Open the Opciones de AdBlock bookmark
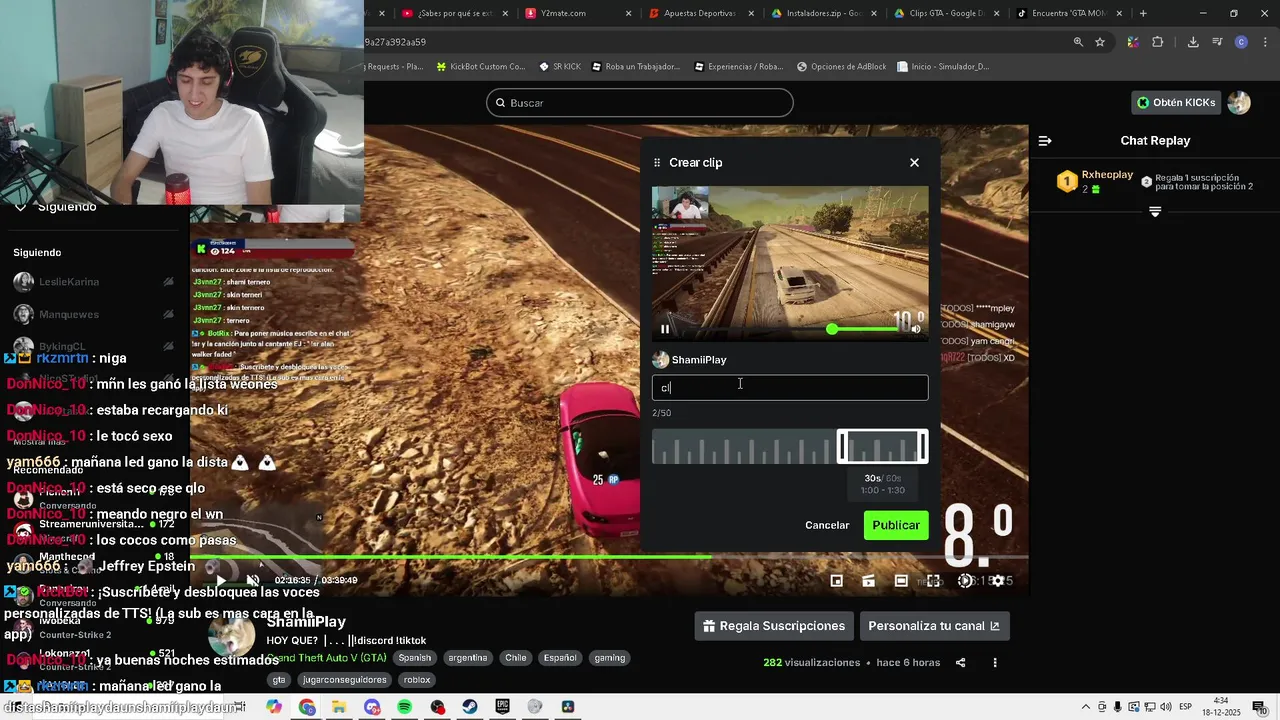Image resolution: width=1280 pixels, height=720 pixels. 841,67
